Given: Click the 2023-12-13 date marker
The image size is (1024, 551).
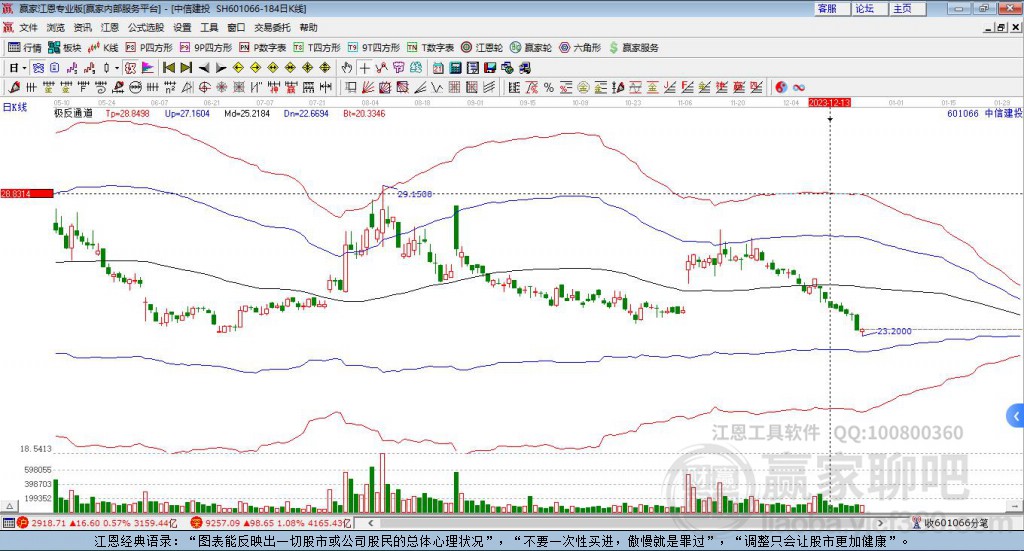Looking at the screenshot, I should (x=829, y=103).
